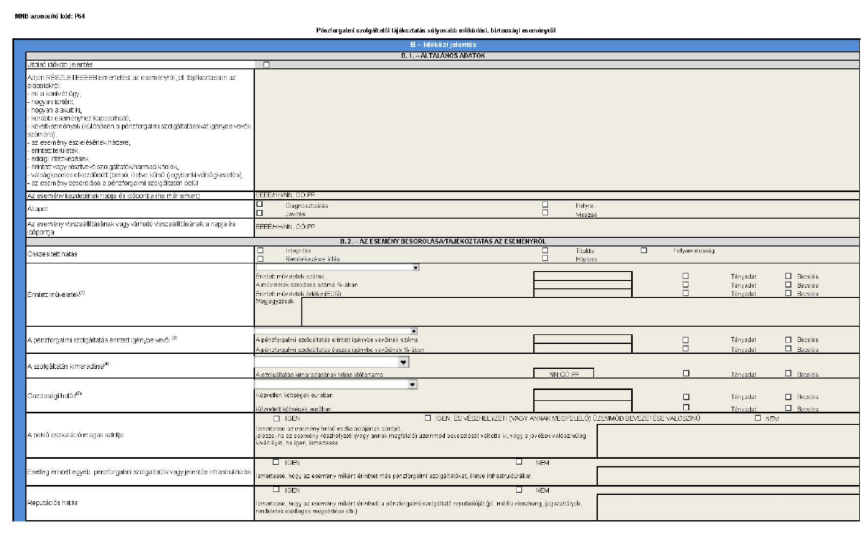Check the Diagnosztizálás status box
Screen dimensions: 868x535
[x=260, y=204]
